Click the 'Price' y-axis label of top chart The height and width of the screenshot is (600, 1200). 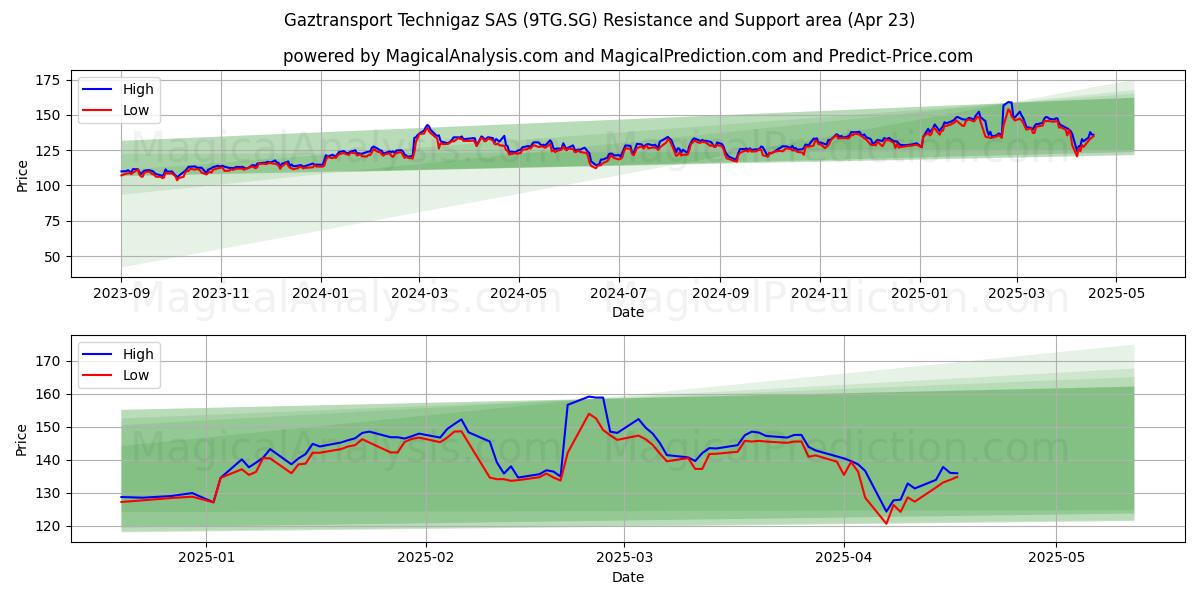click(22, 175)
